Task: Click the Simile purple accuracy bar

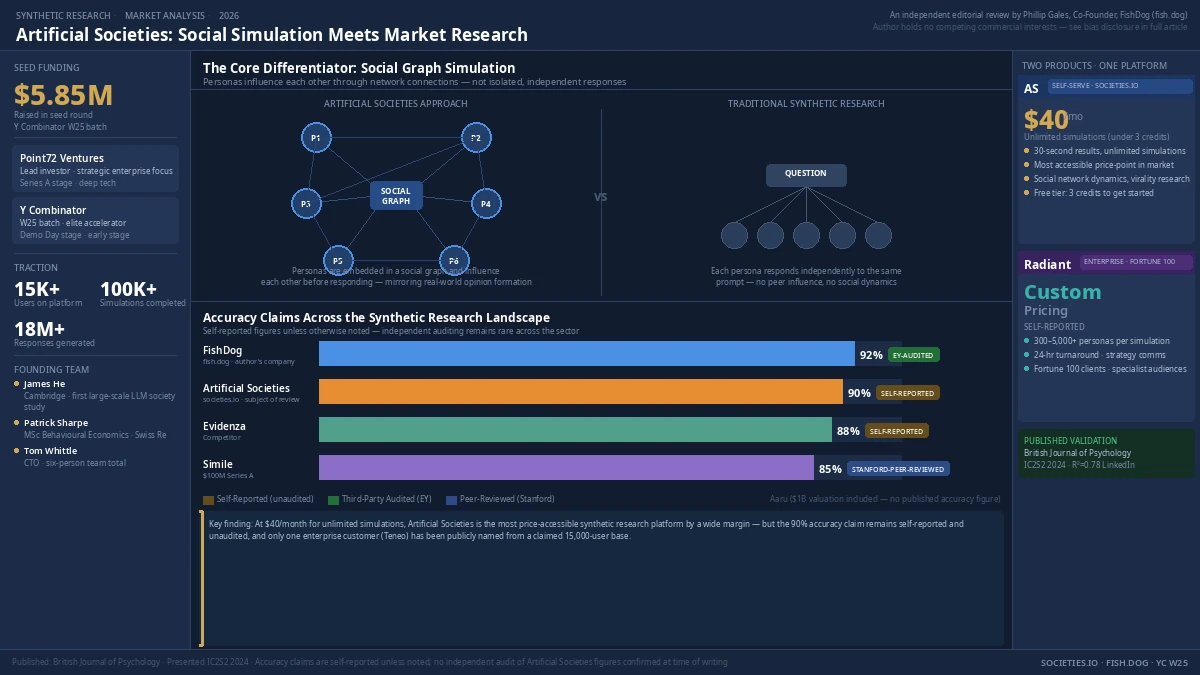Action: [566, 468]
